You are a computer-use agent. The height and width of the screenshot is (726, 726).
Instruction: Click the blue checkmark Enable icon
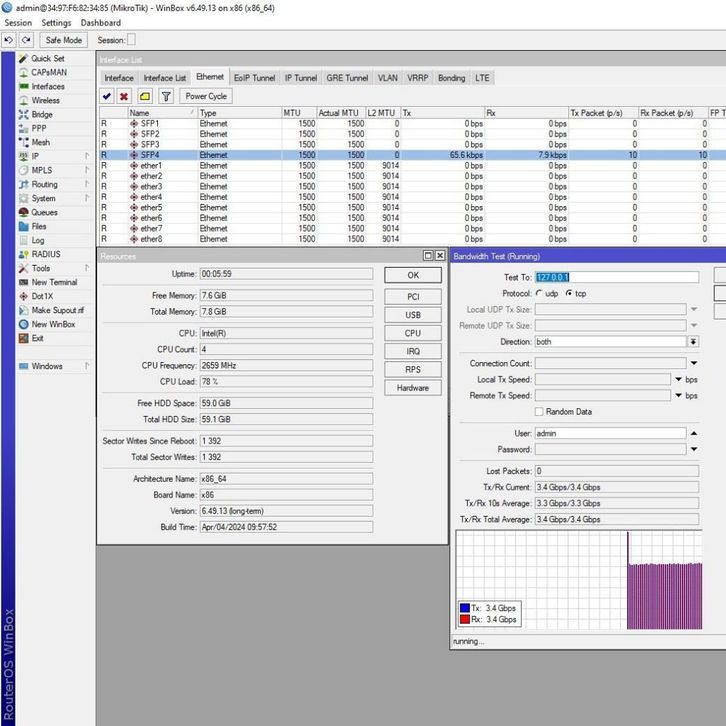(x=107, y=96)
